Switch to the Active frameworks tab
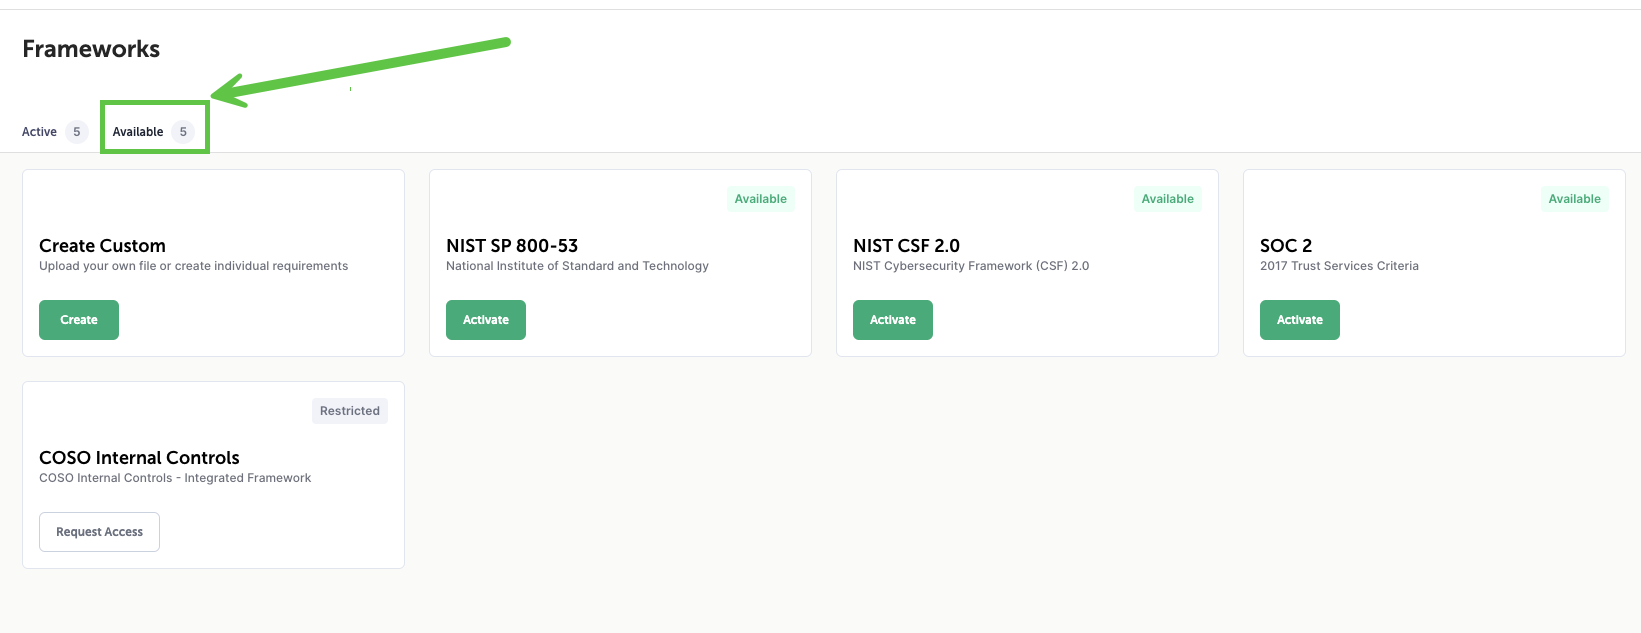Viewport: 1641px width, 633px height. 55,132
